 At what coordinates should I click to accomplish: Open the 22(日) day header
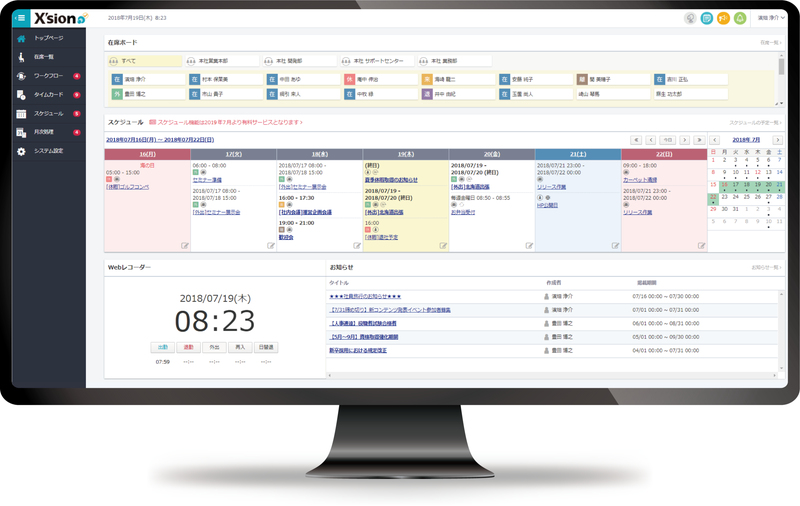coord(664,154)
